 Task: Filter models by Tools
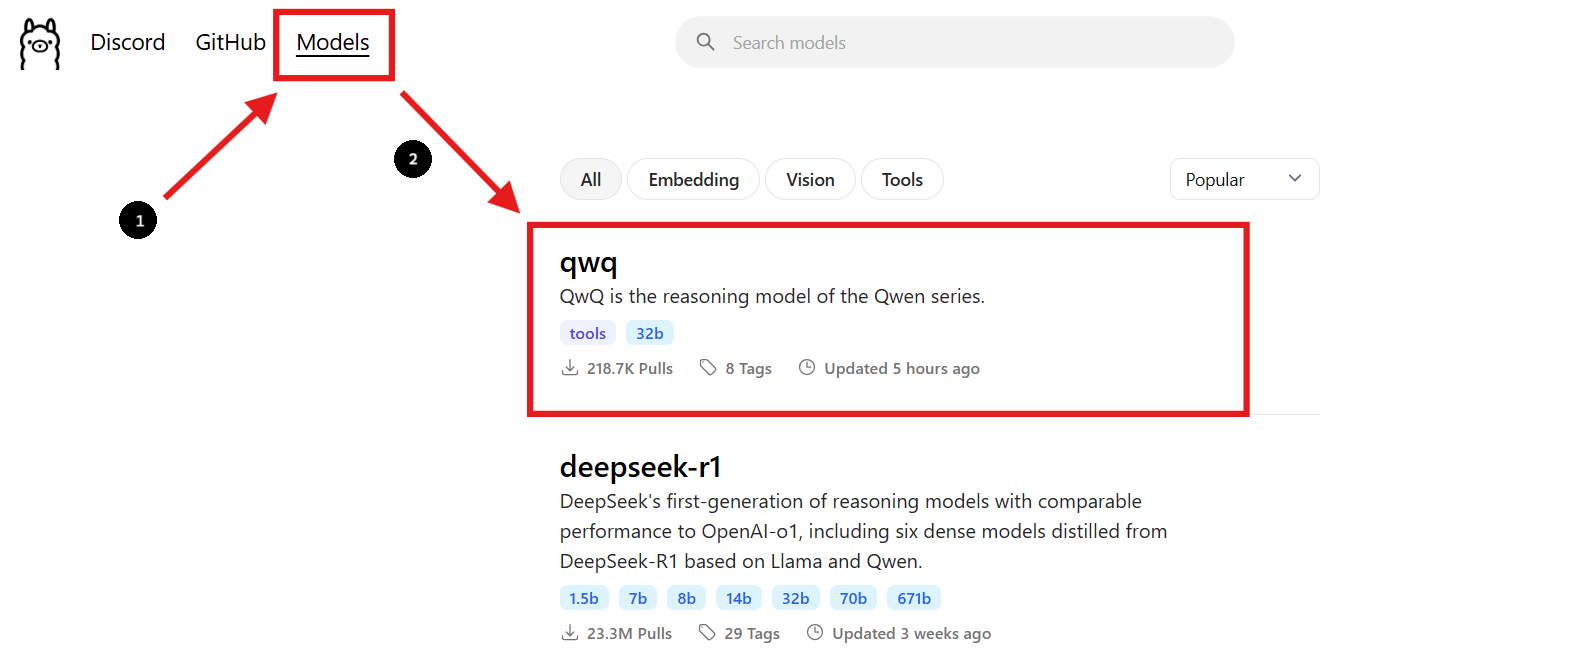click(x=902, y=179)
